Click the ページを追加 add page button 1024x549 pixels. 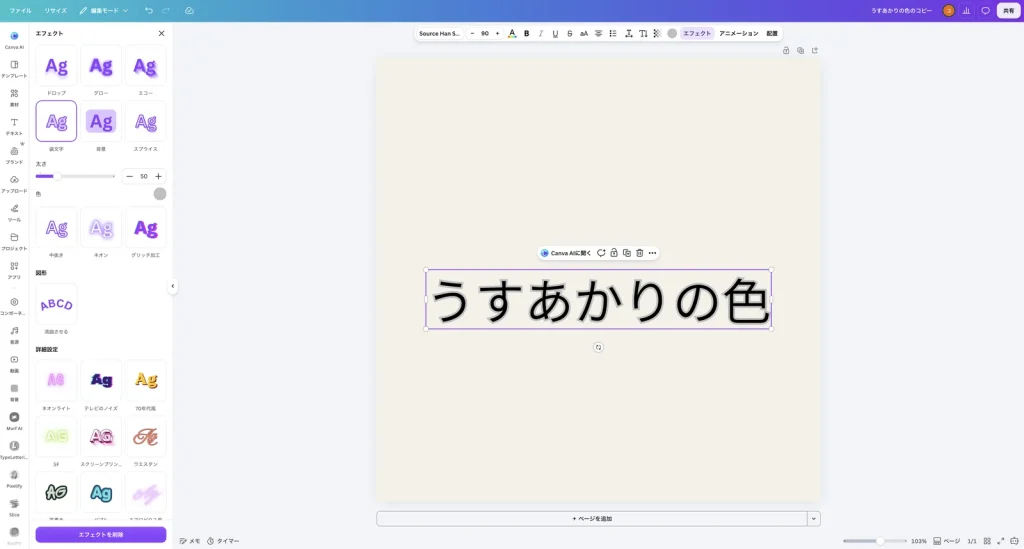592,518
